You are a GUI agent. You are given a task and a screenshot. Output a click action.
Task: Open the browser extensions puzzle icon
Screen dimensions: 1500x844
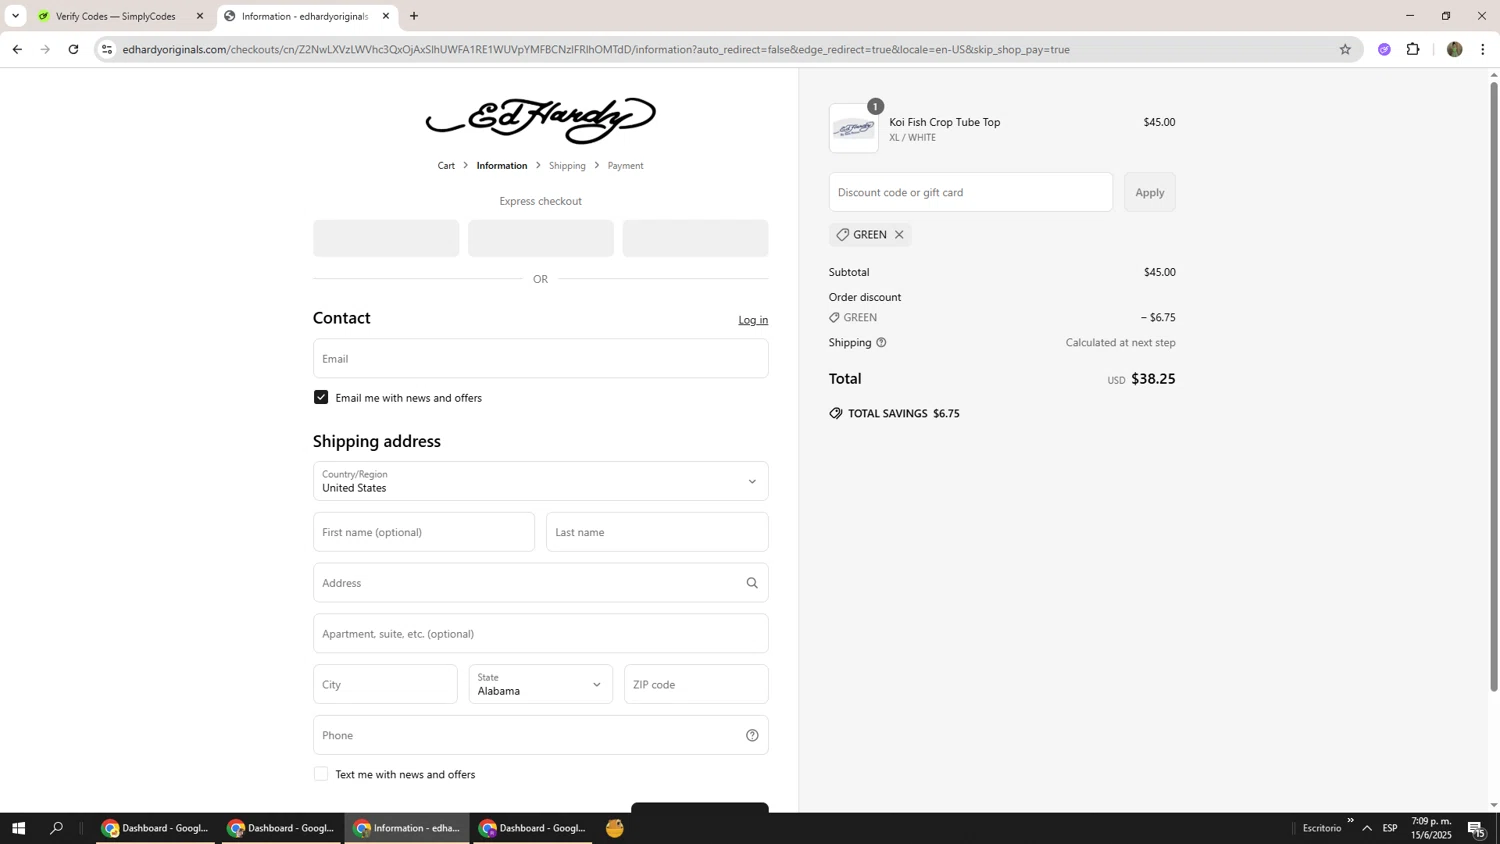click(1413, 49)
